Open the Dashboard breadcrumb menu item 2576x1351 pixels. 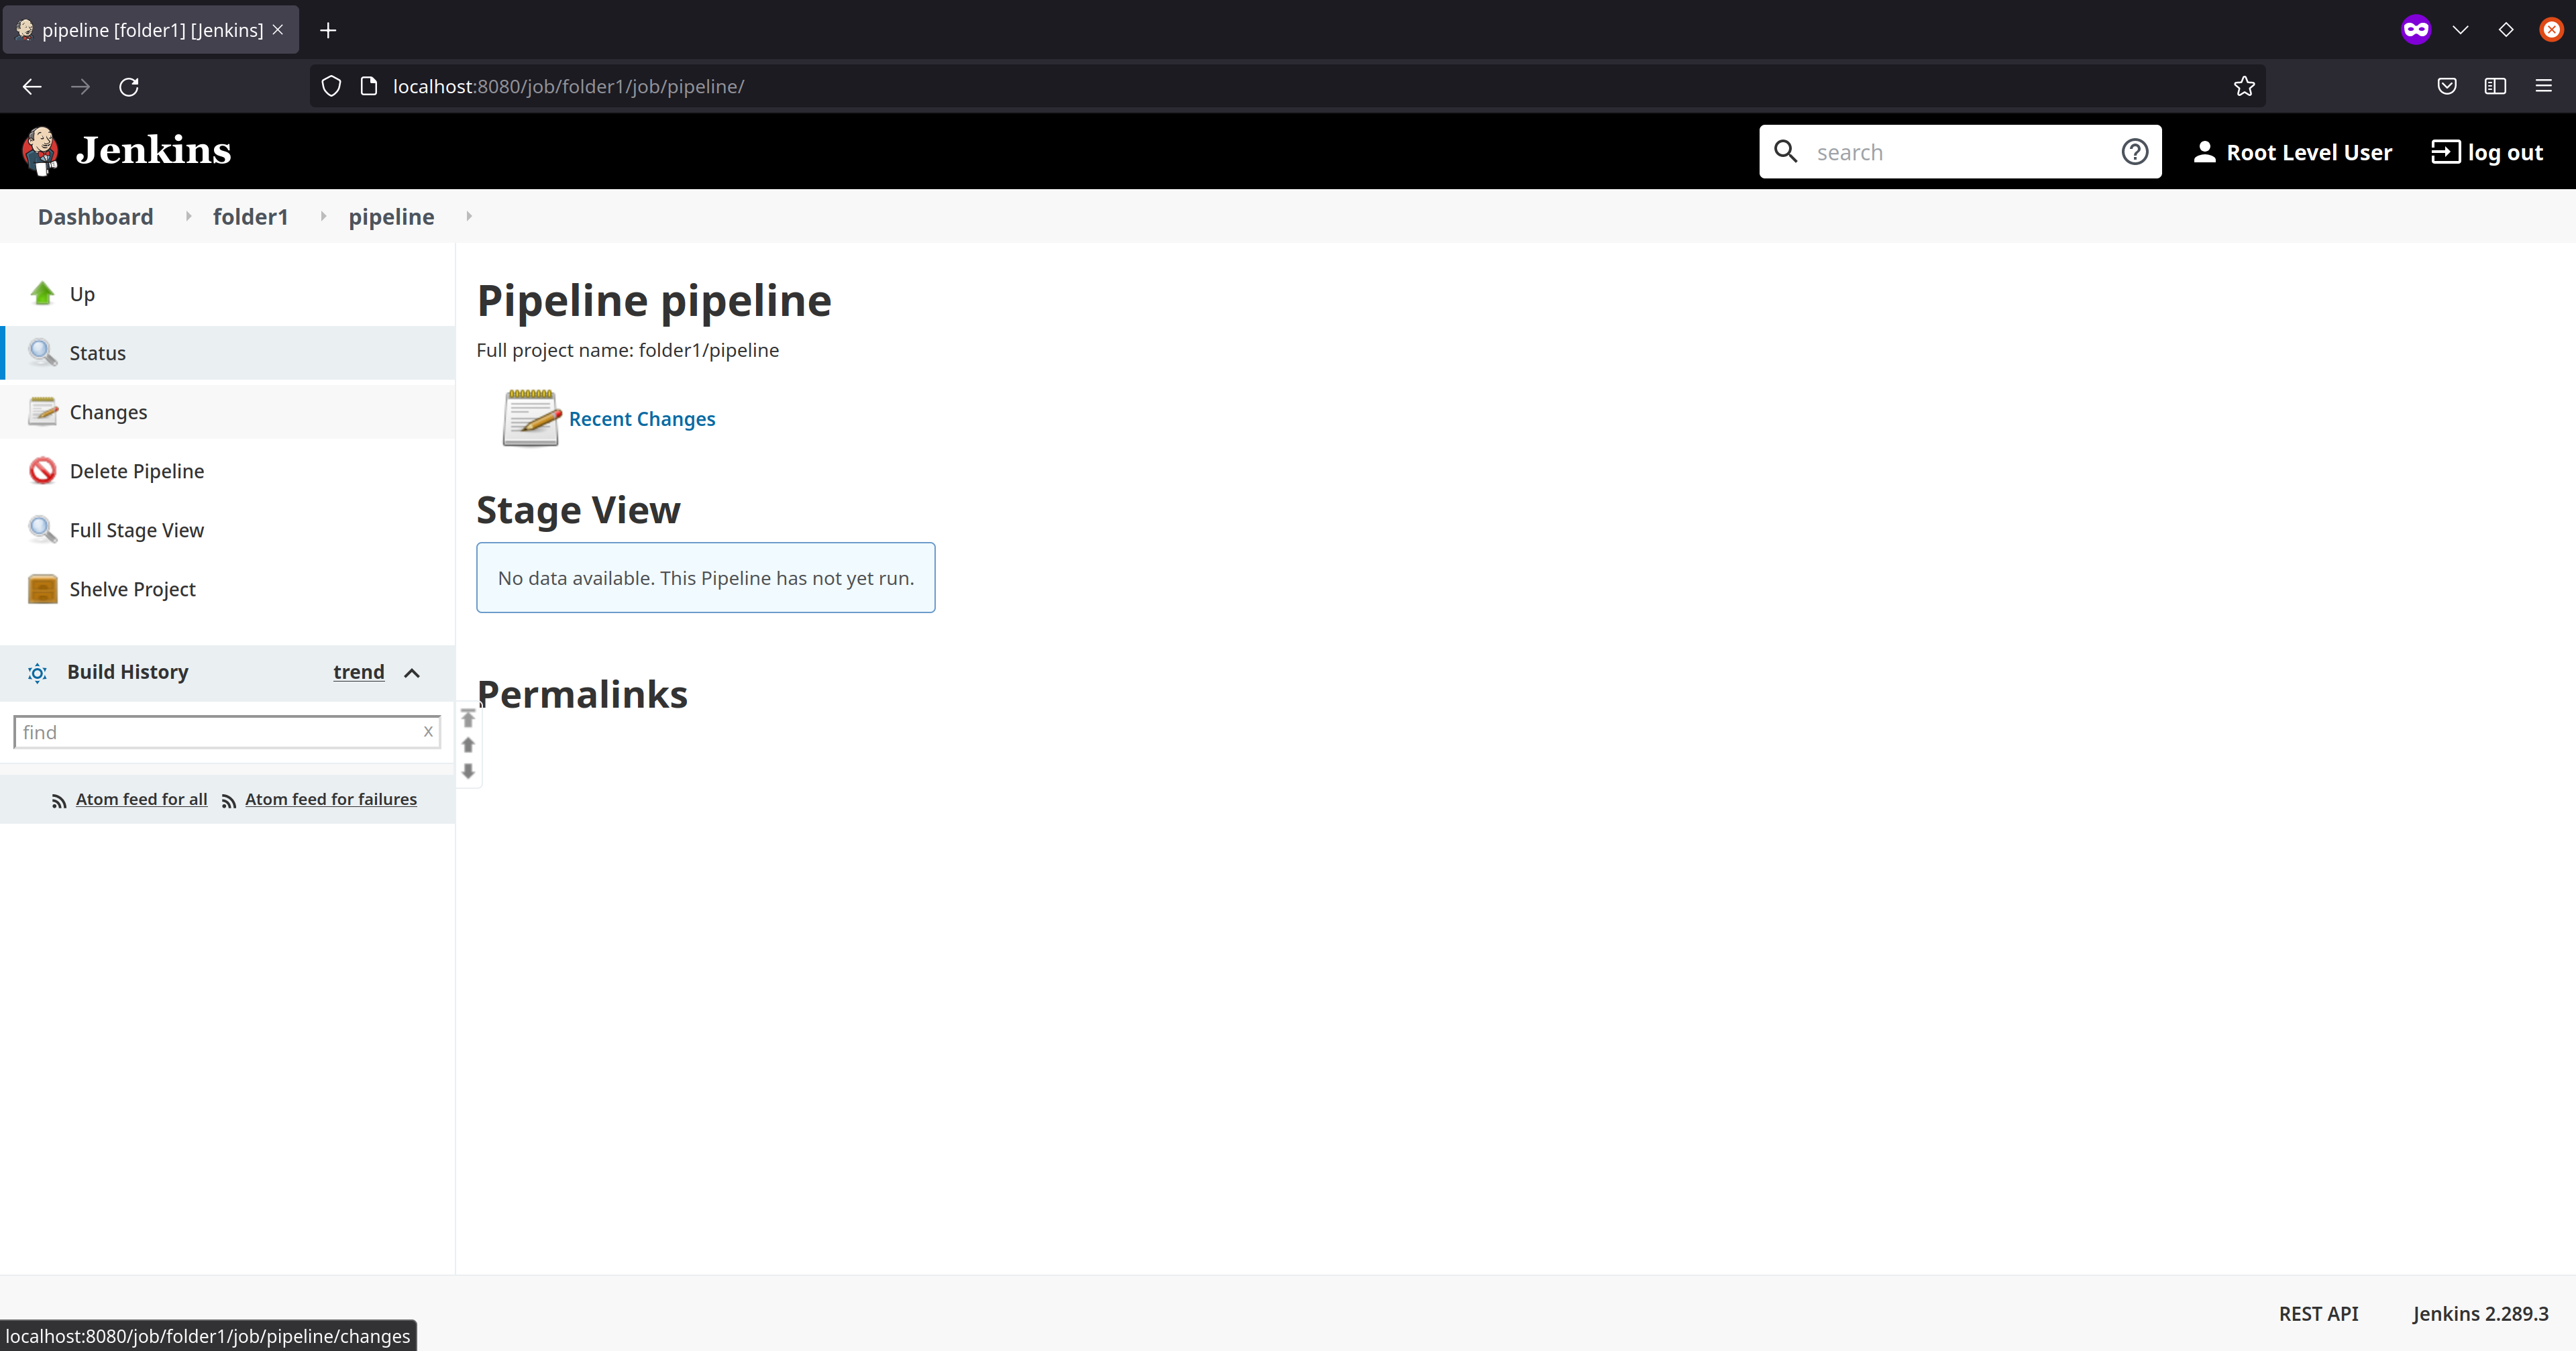tap(95, 216)
